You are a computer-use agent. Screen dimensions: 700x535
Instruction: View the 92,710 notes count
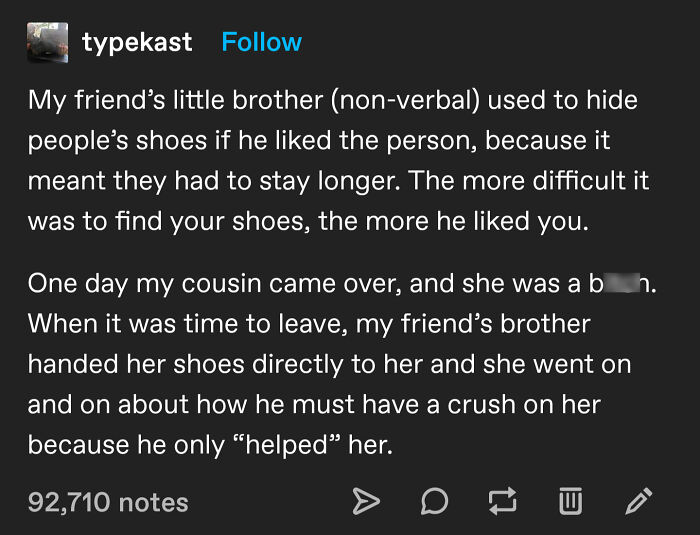(108, 501)
